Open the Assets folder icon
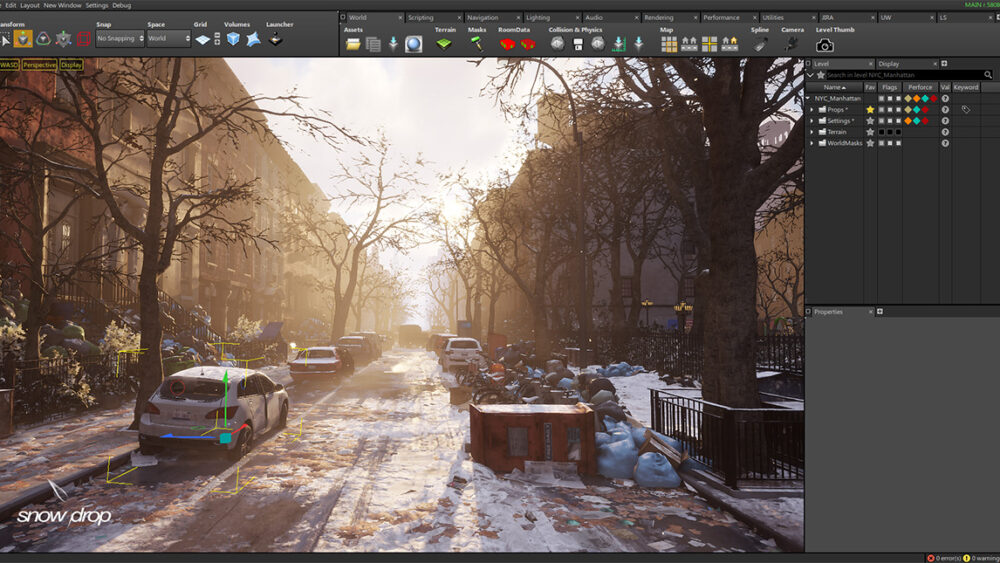 (353, 44)
